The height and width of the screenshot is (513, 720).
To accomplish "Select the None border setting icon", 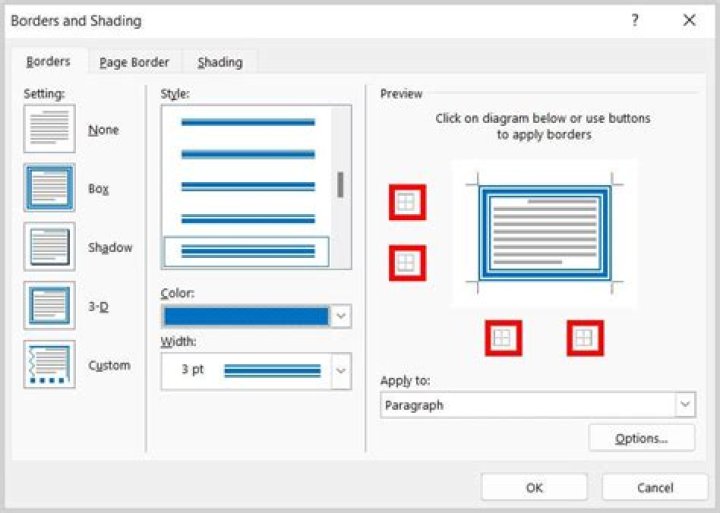I will [49, 129].
